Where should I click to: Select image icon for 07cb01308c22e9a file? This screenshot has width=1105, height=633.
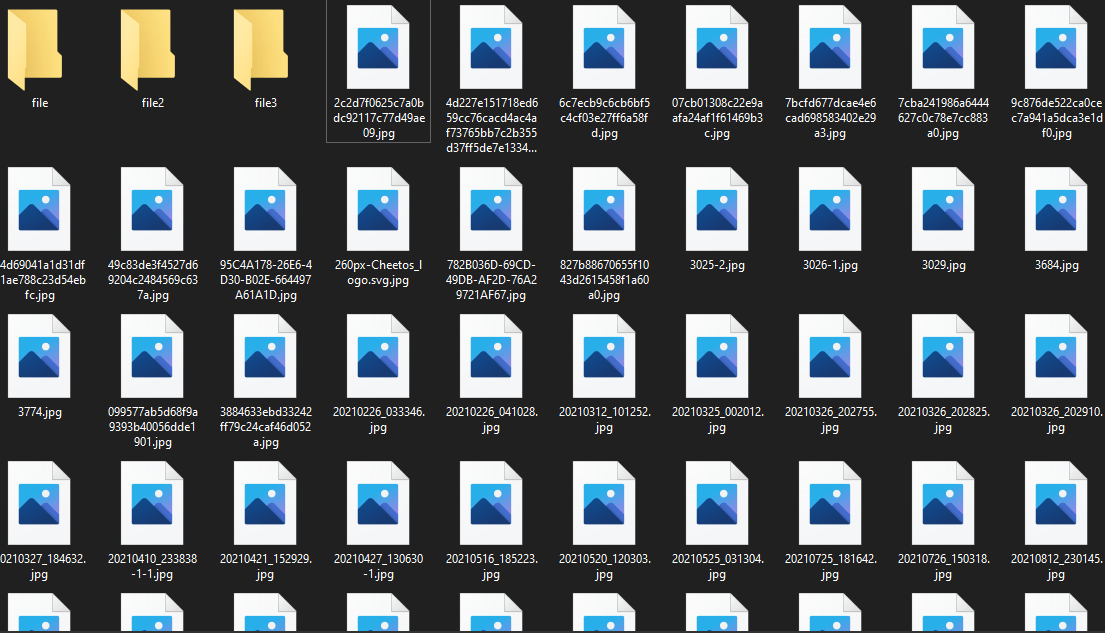tap(717, 47)
